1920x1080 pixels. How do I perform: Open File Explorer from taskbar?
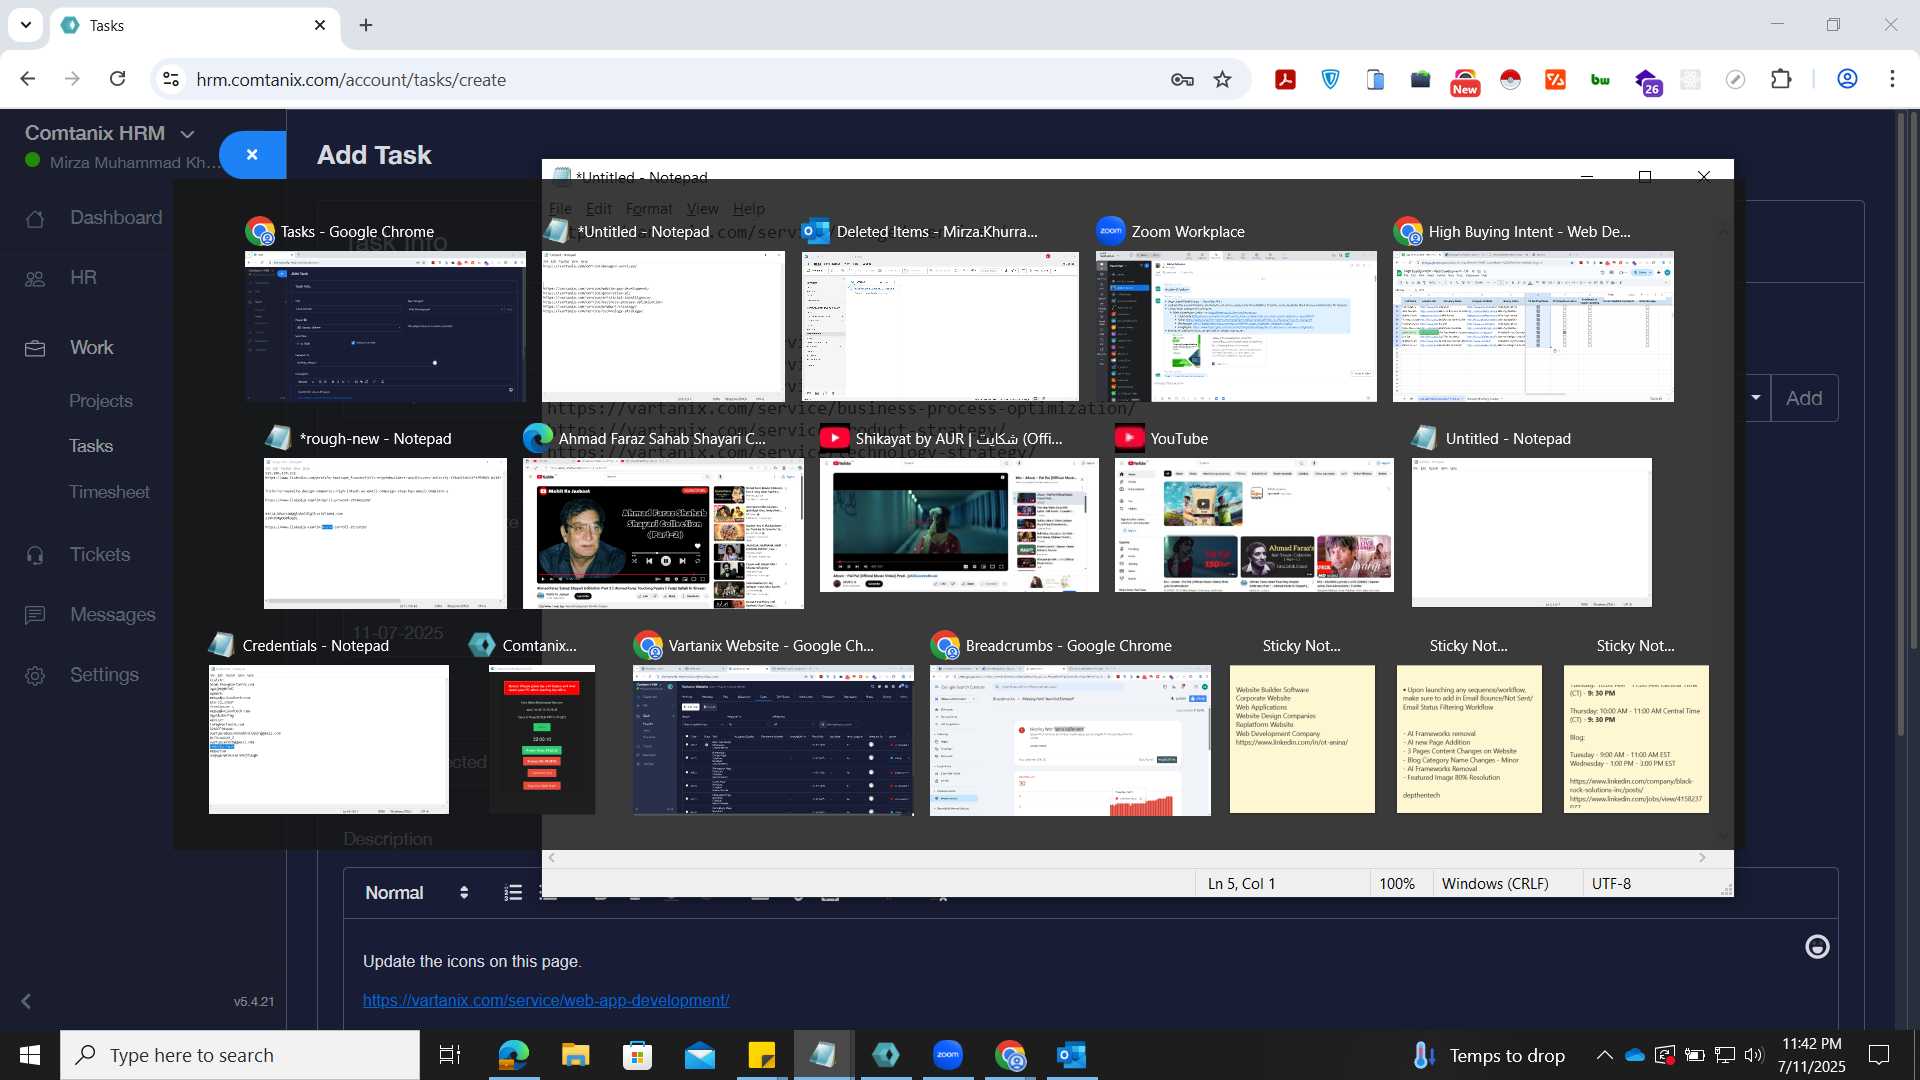tap(575, 1055)
